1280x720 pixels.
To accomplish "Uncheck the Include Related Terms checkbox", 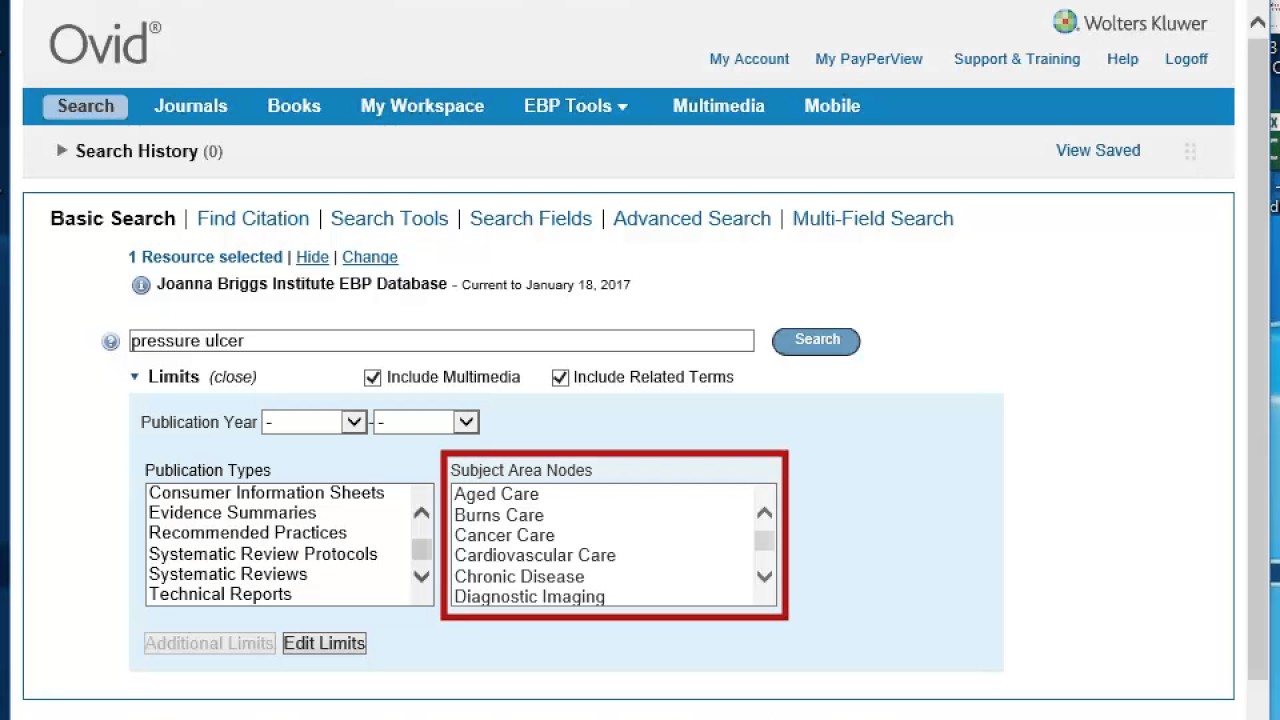I will point(560,377).
